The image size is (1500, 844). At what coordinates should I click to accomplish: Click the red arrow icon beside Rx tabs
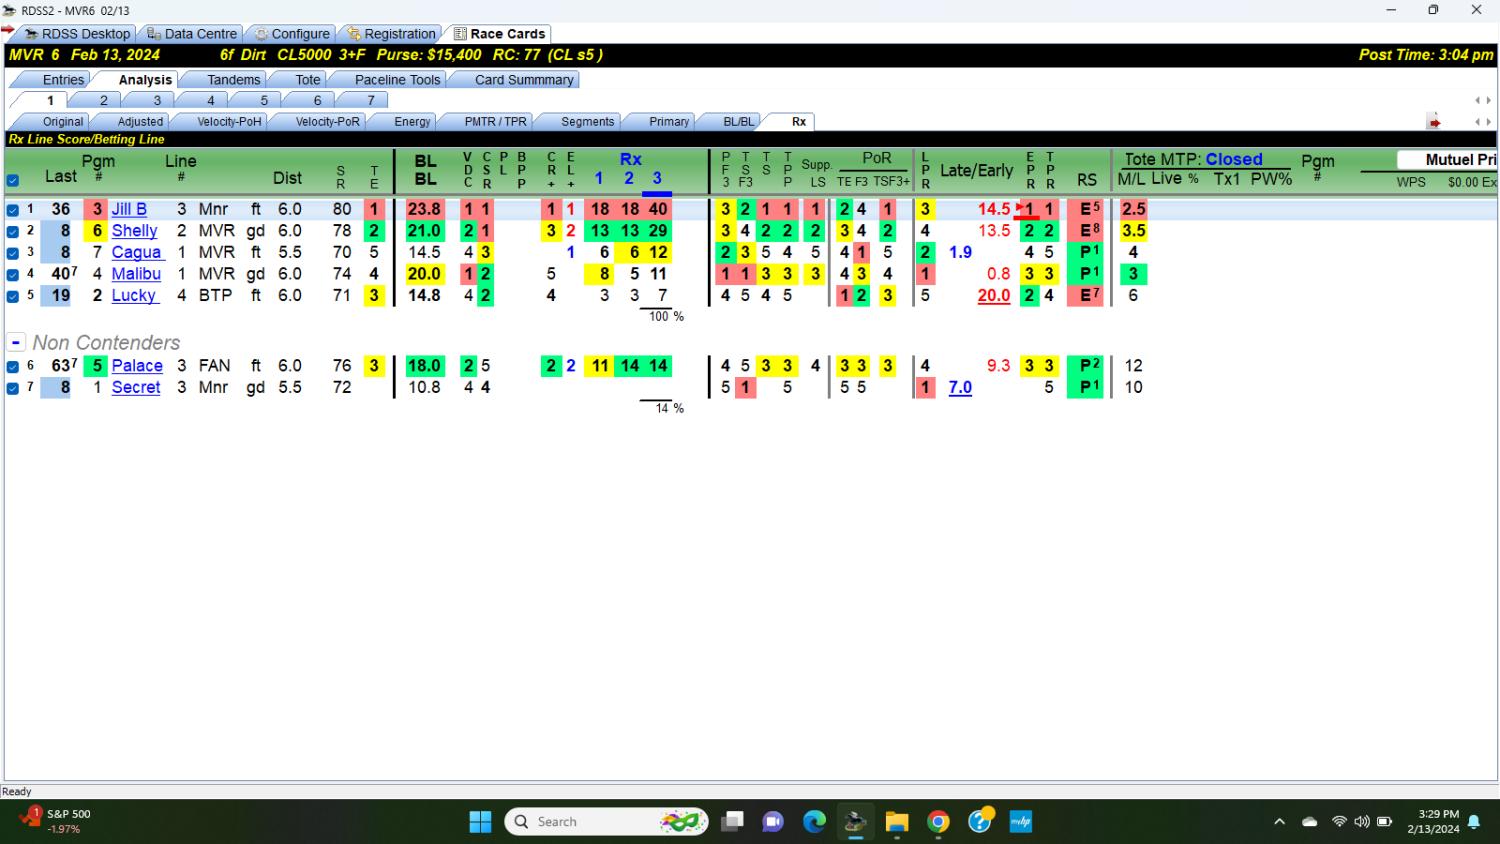pos(1434,122)
